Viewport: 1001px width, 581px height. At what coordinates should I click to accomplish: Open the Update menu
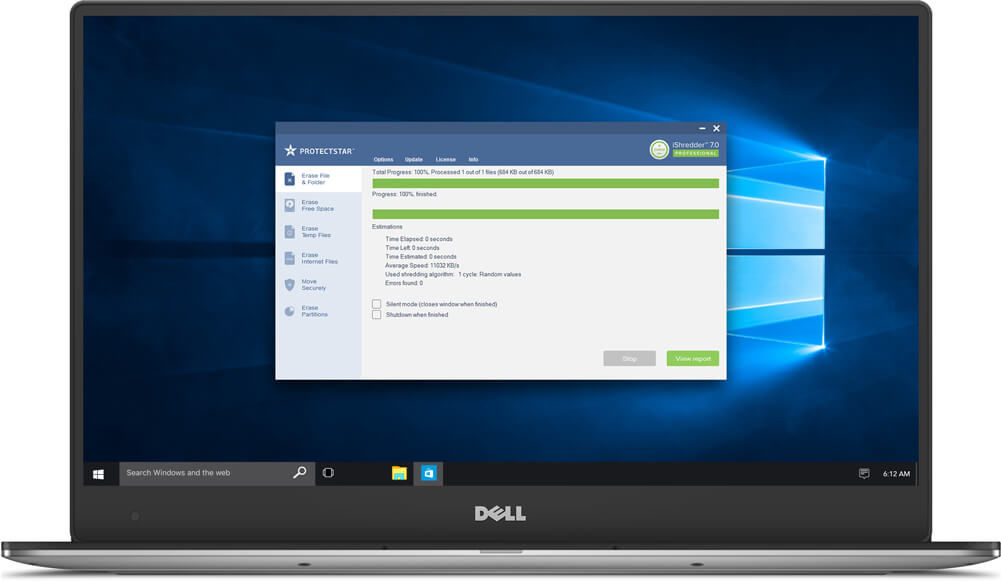(x=414, y=160)
